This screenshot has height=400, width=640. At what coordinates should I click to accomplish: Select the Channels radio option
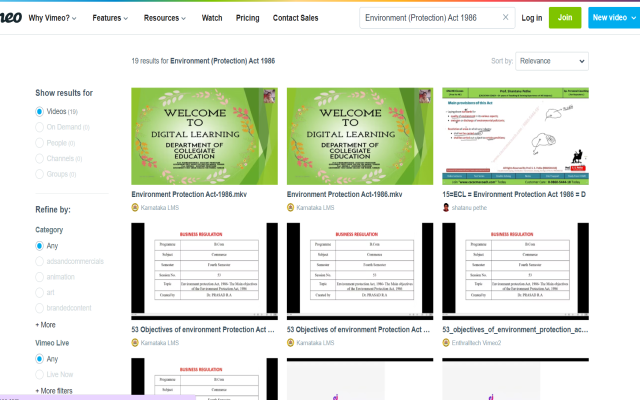(40, 158)
